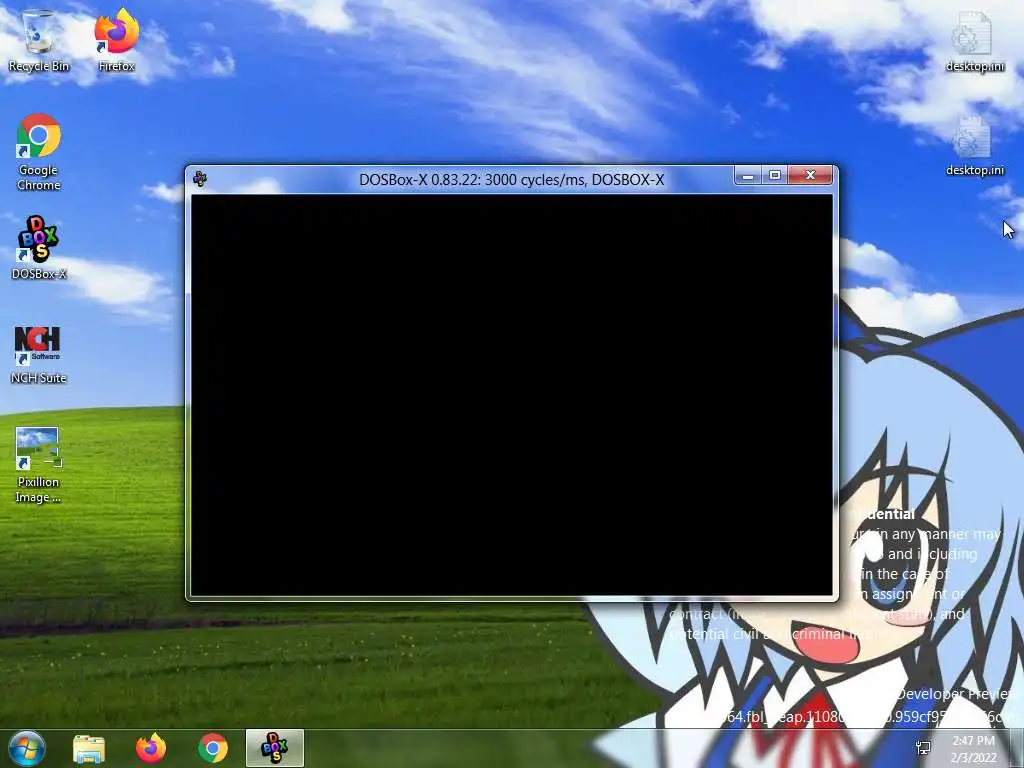Open the Recycle Bin desktop icon
Image resolution: width=1024 pixels, height=768 pixels.
[39, 39]
